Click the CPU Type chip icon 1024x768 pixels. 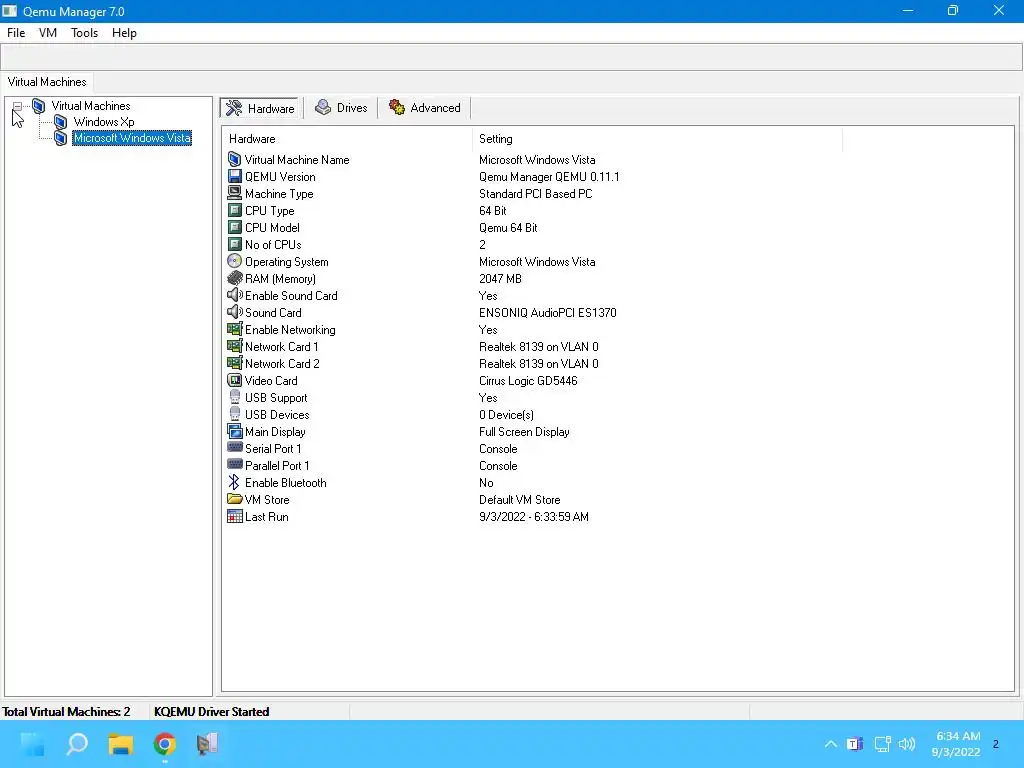(x=234, y=210)
